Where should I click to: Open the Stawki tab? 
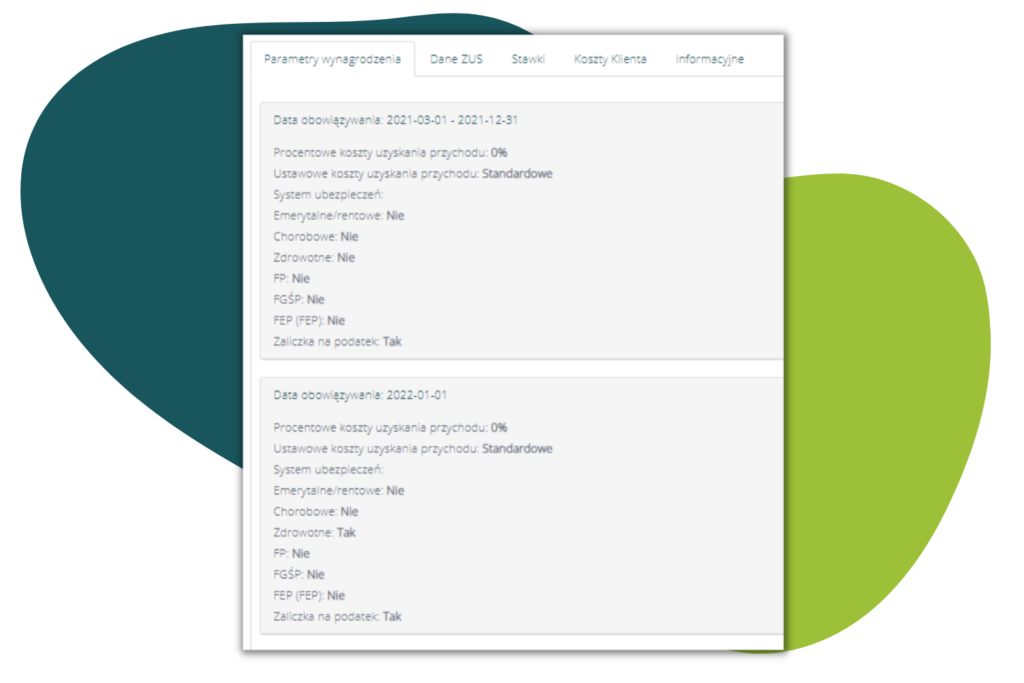pyautogui.click(x=528, y=59)
